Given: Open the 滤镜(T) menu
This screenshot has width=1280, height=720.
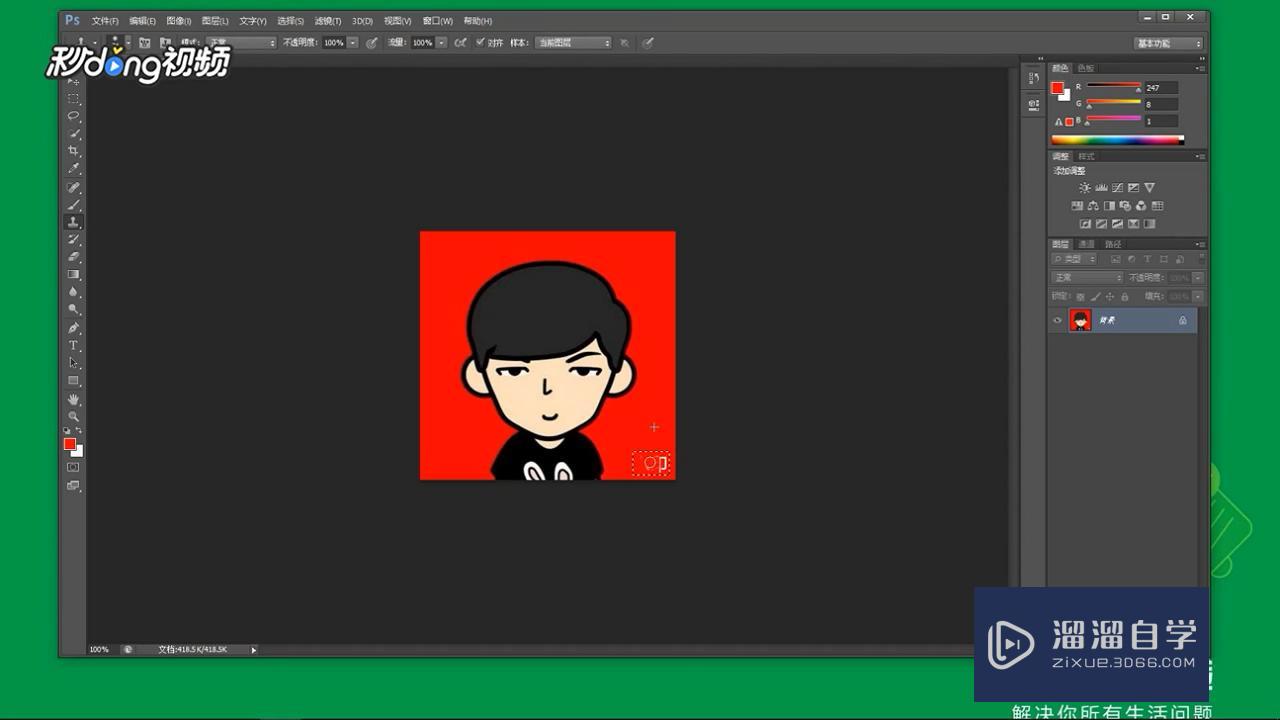Looking at the screenshot, I should point(328,21).
